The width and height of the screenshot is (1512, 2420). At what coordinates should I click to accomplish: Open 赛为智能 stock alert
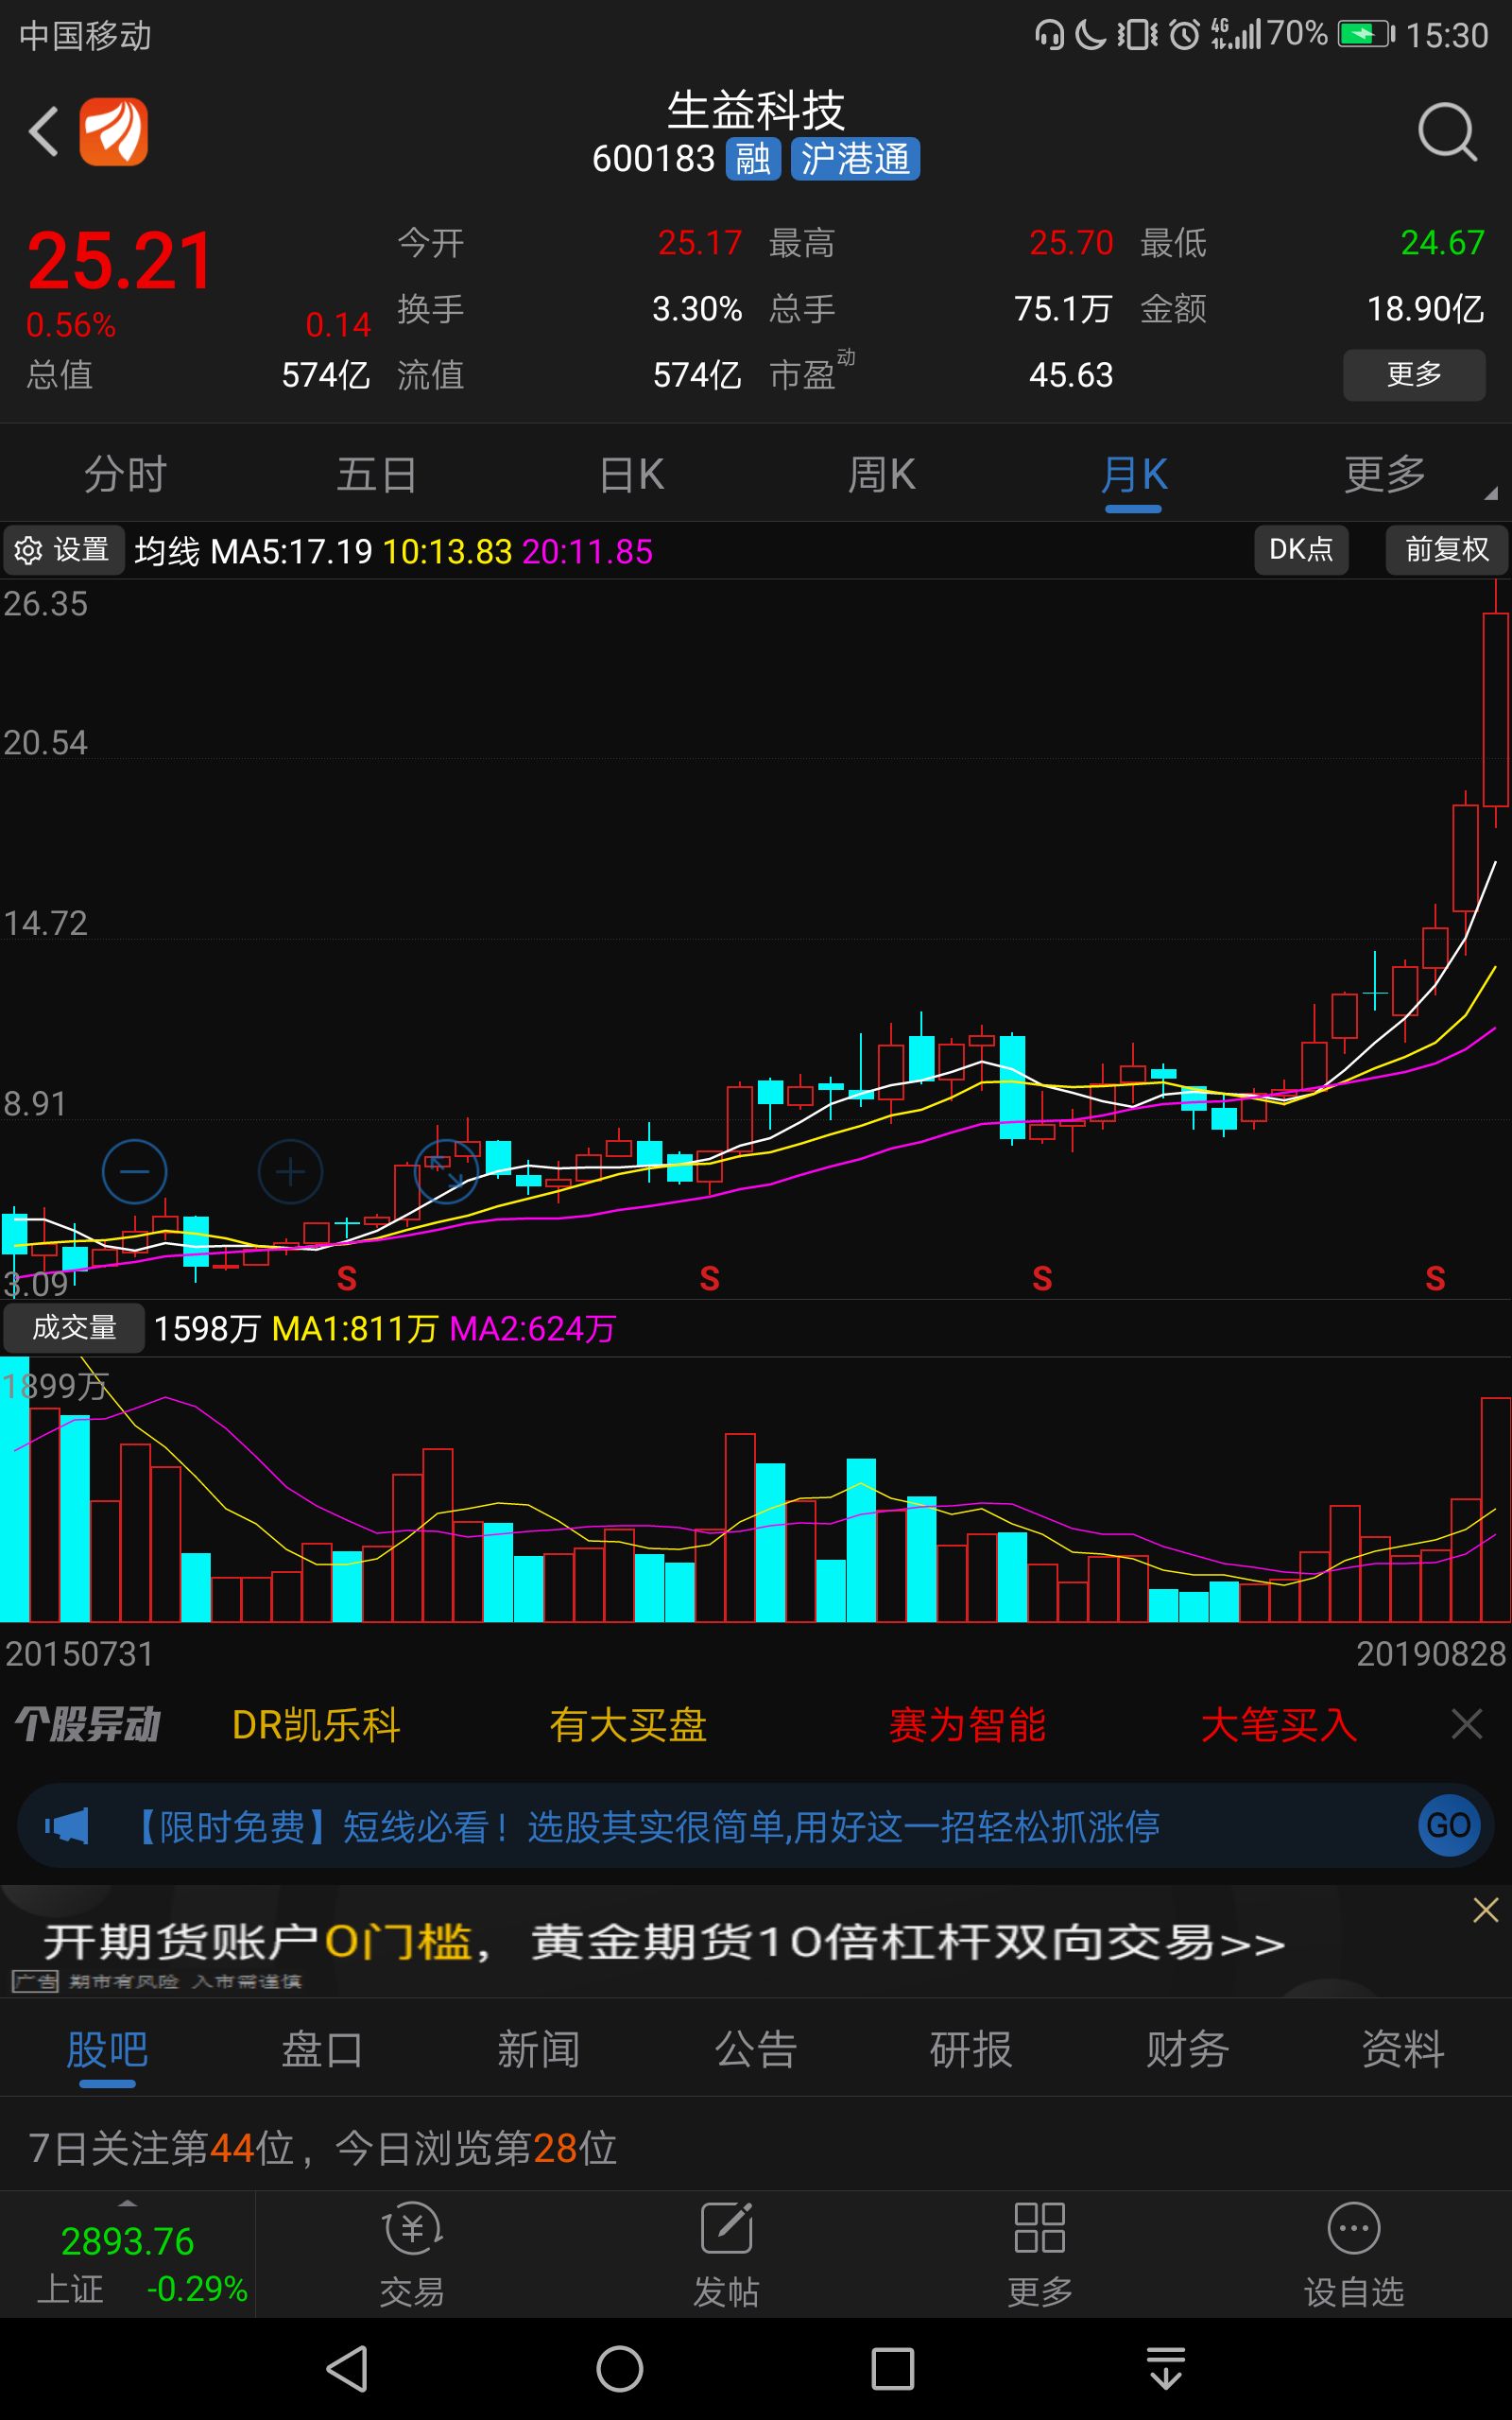click(x=967, y=1725)
